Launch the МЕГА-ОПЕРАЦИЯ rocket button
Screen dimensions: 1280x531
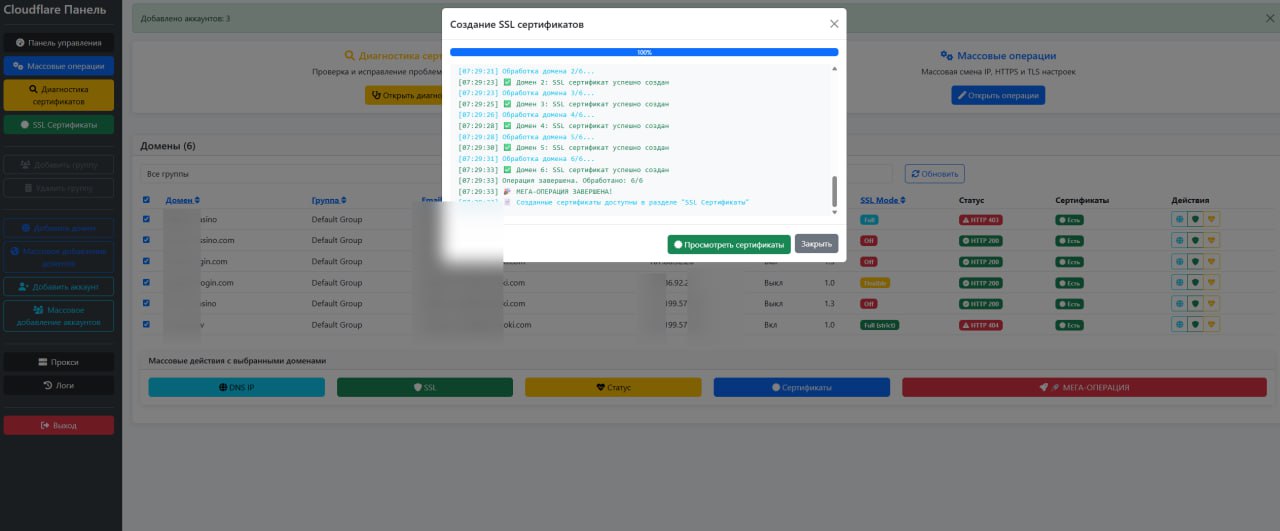click(1084, 387)
